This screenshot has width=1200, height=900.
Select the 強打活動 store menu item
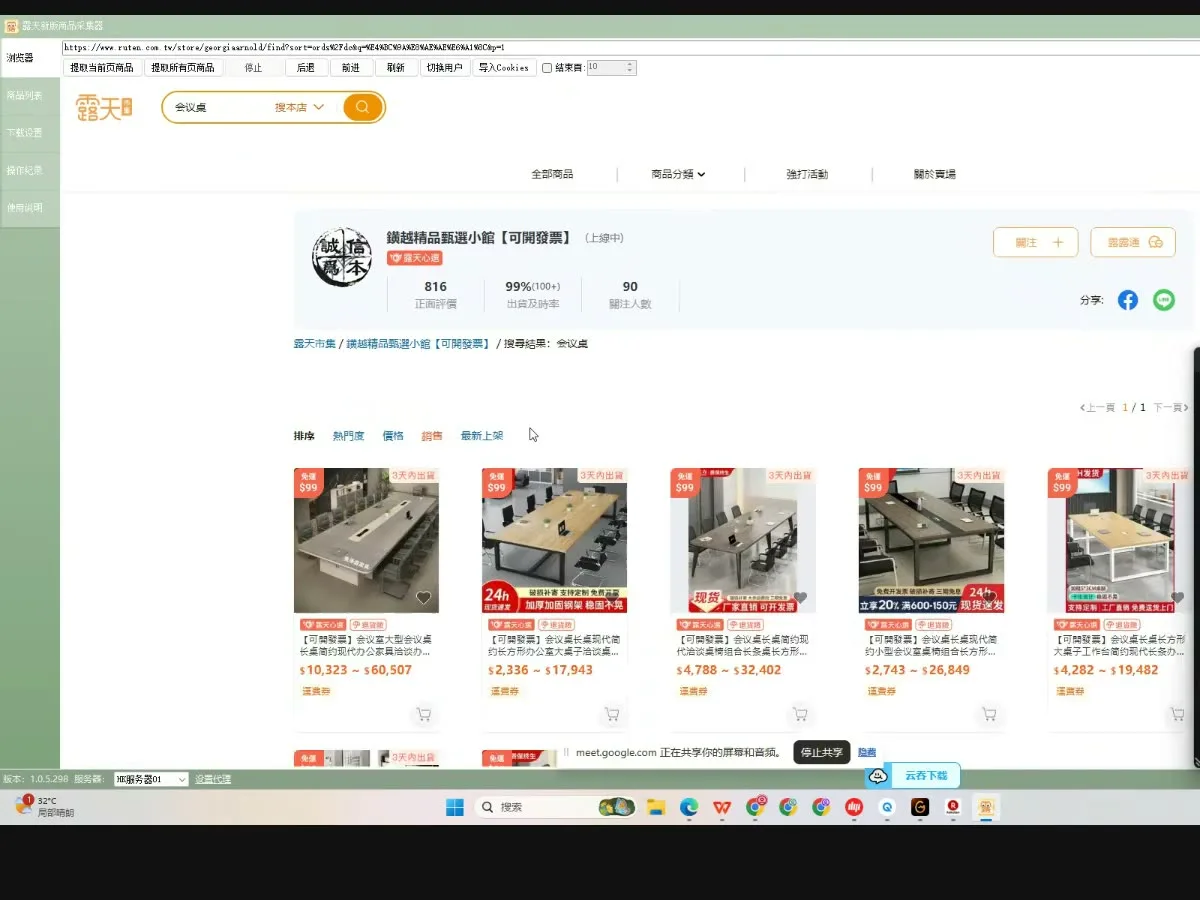click(x=807, y=174)
